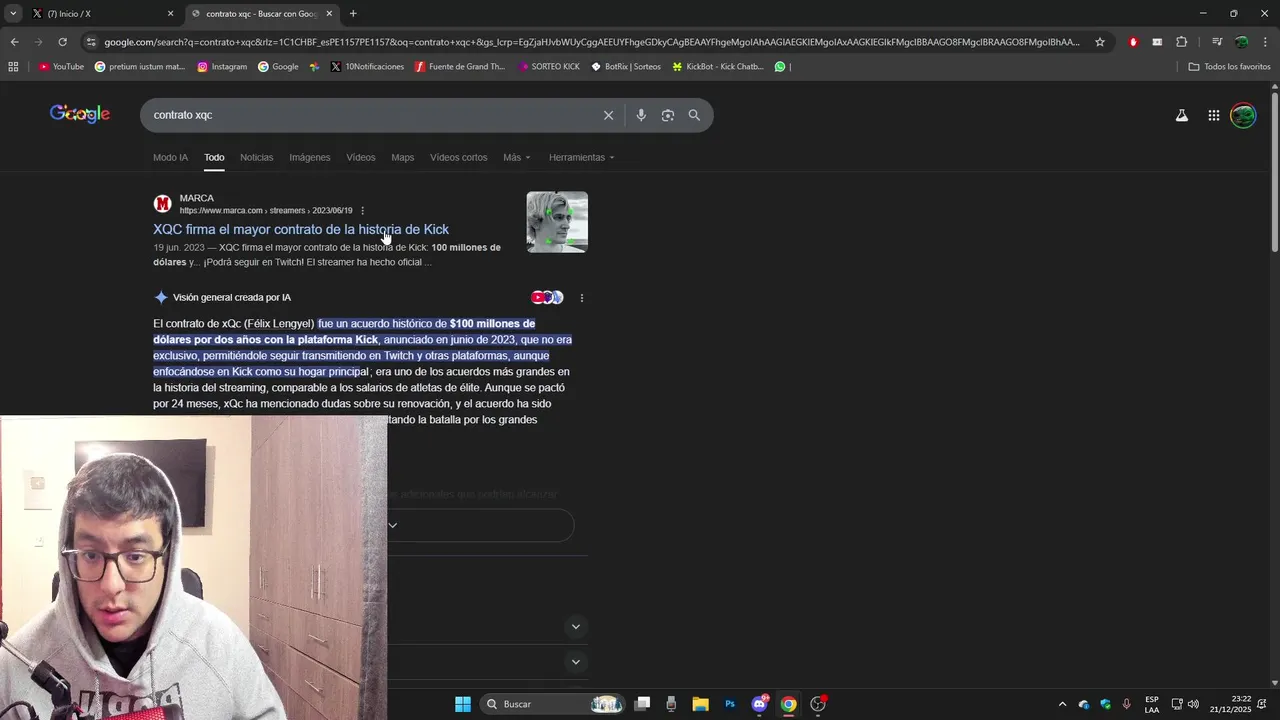The image size is (1280, 720).
Task: Bookmark this page with the star icon
Action: [1100, 42]
